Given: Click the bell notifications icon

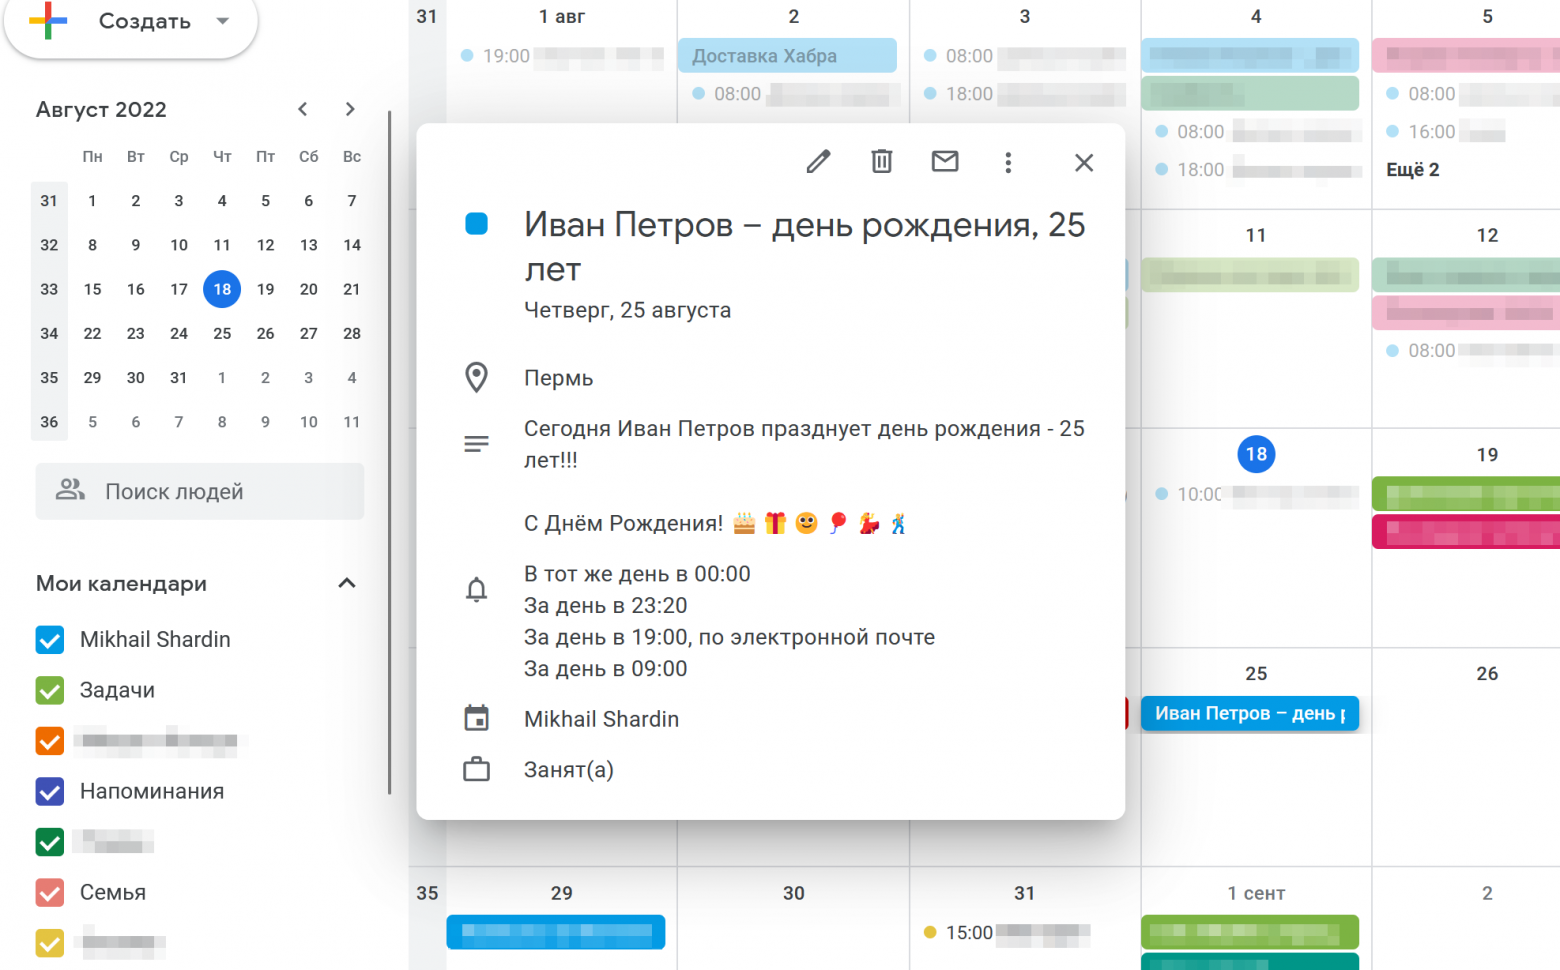Looking at the screenshot, I should (477, 590).
